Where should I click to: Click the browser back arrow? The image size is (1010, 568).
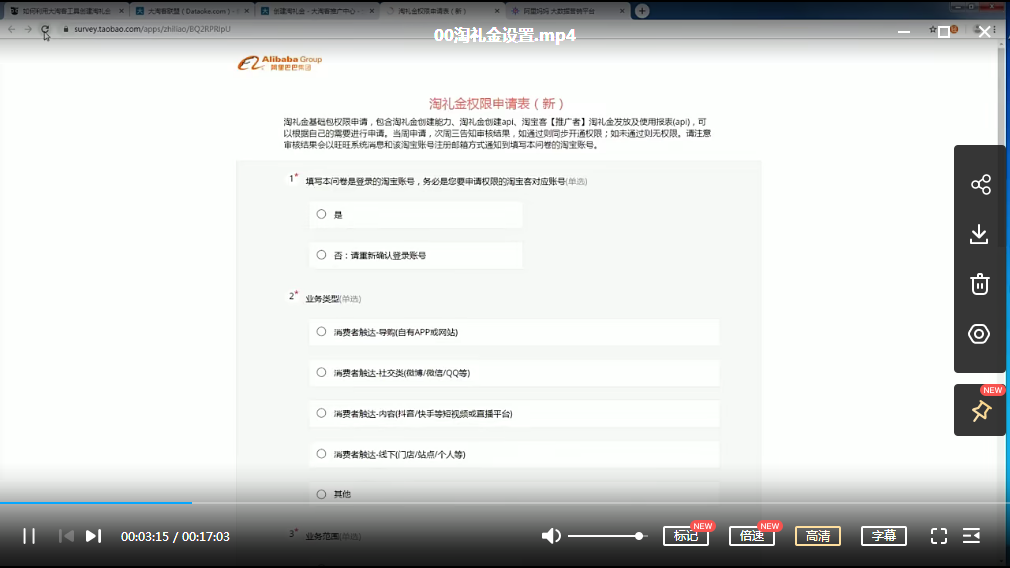tap(12, 29)
